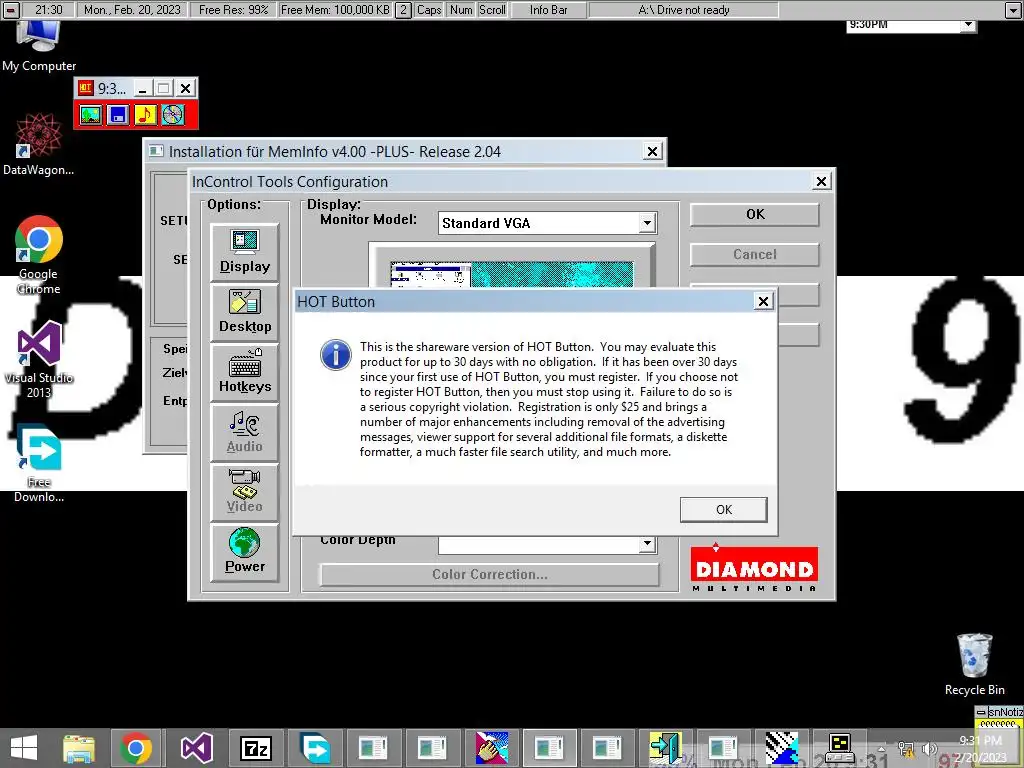Click the floppy disk icon in HOT toolbar
The height and width of the screenshot is (768, 1024).
click(118, 115)
